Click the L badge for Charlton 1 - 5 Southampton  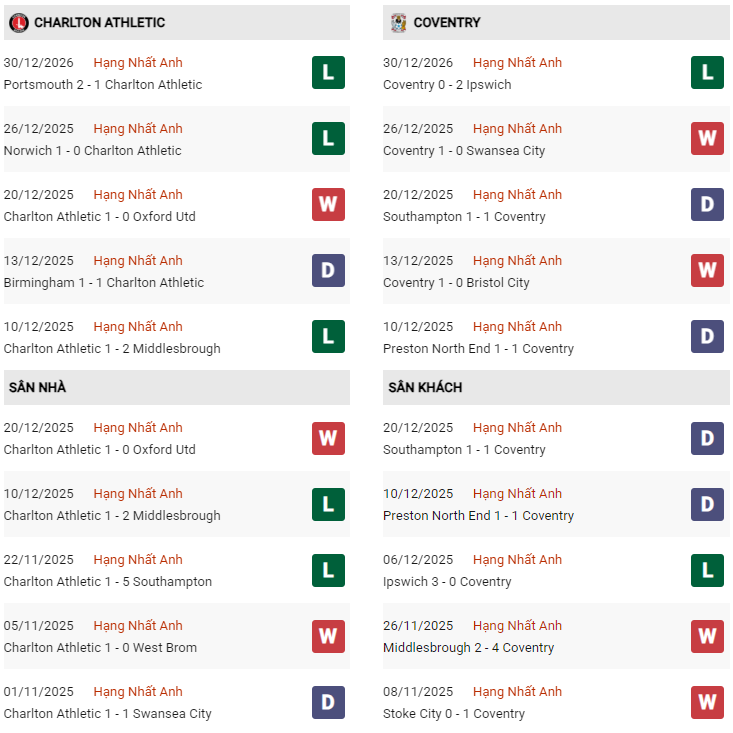[328, 570]
